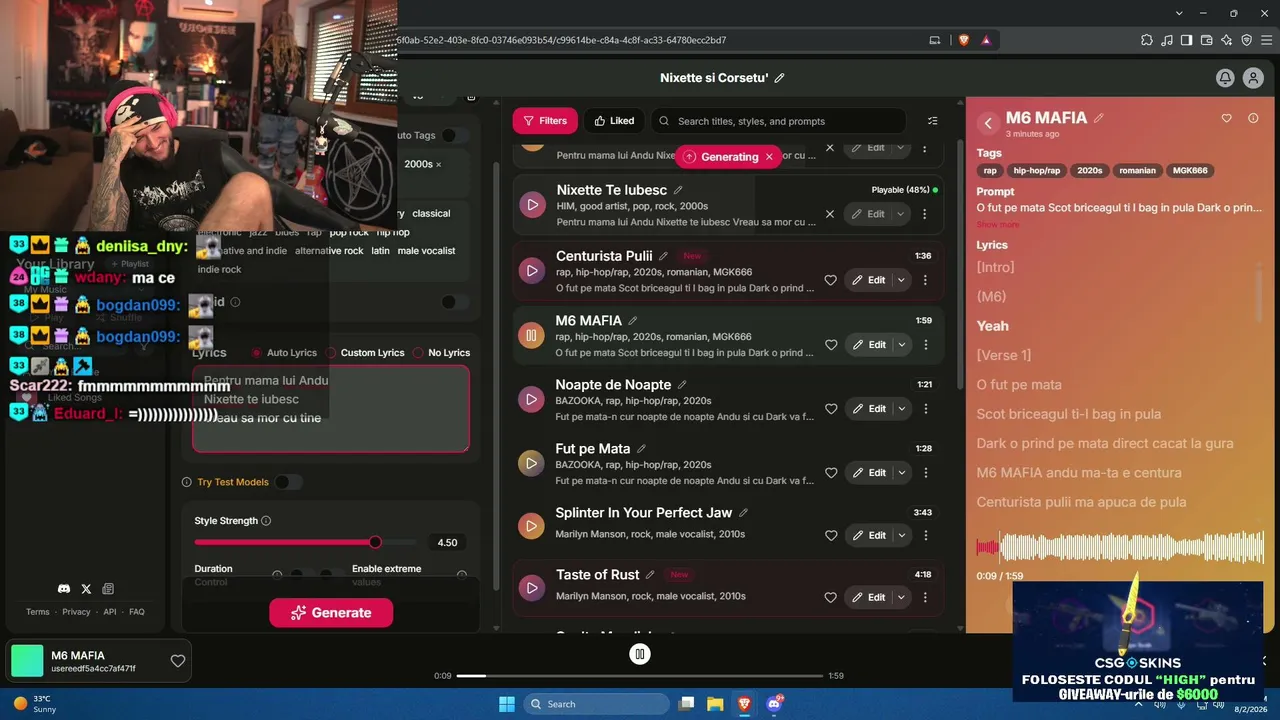
Task: Click the Generate button
Action: point(331,613)
